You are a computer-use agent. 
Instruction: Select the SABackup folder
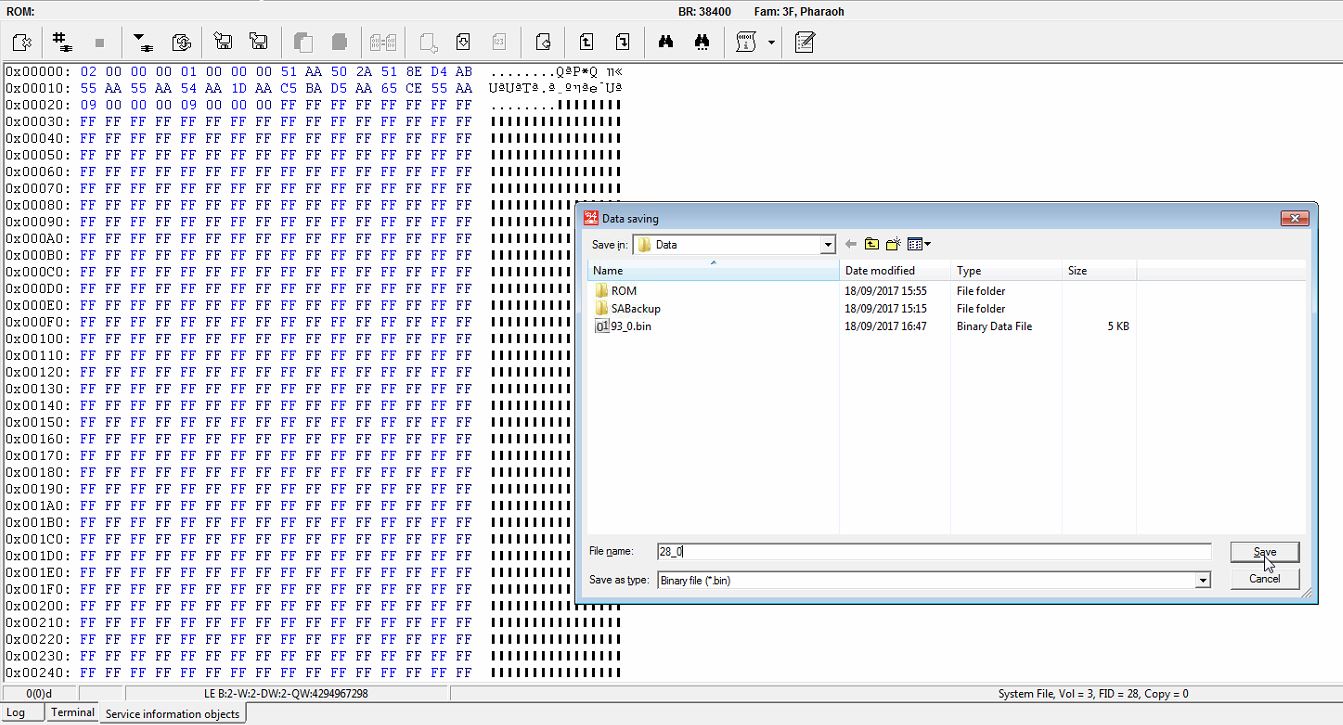click(628, 309)
